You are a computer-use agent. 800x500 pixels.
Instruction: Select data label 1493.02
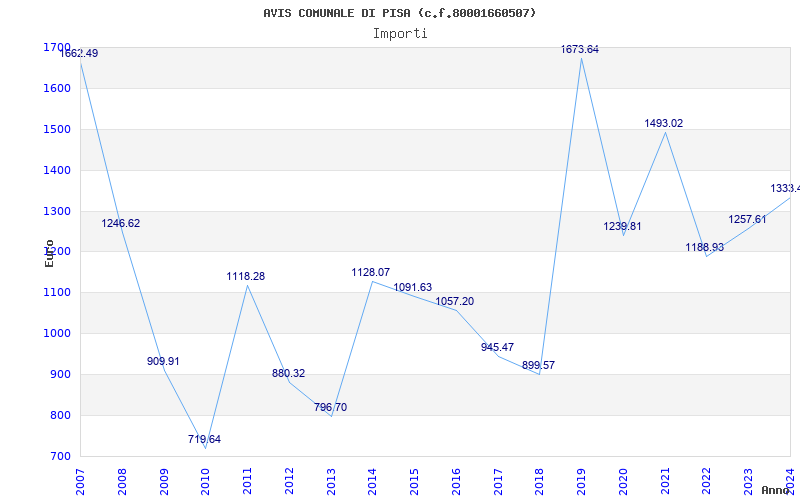[x=663, y=123]
